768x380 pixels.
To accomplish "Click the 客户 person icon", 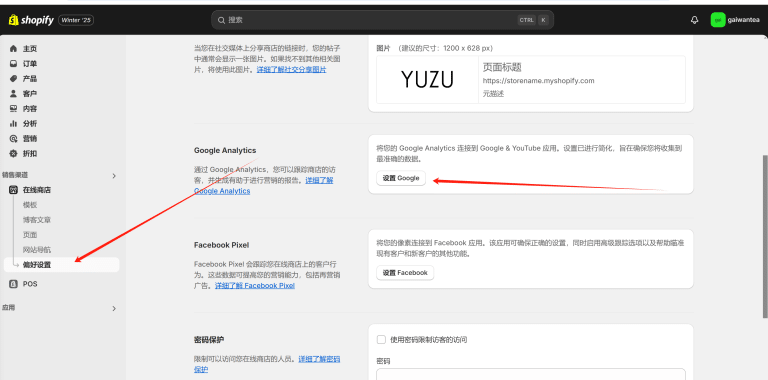I will pos(13,94).
